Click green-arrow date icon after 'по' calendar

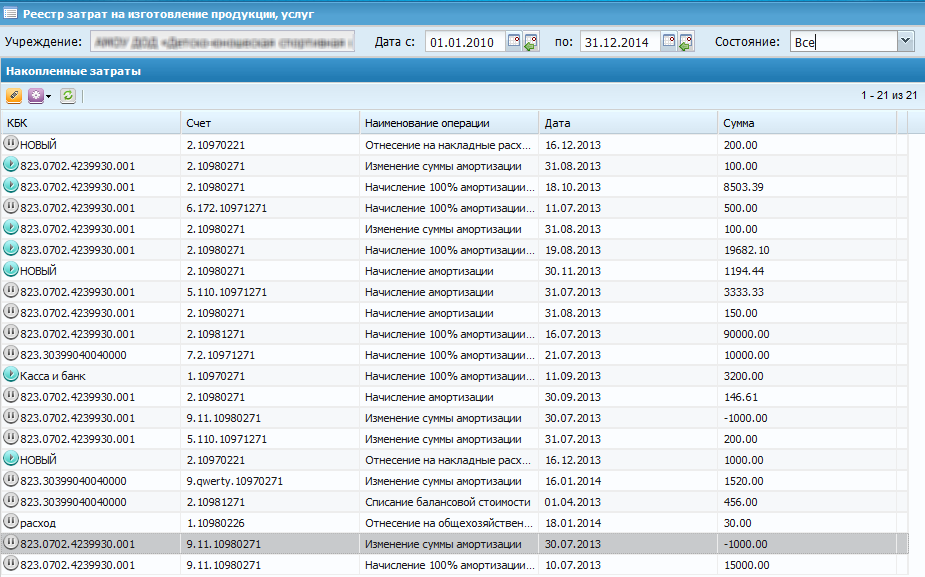coord(685,41)
